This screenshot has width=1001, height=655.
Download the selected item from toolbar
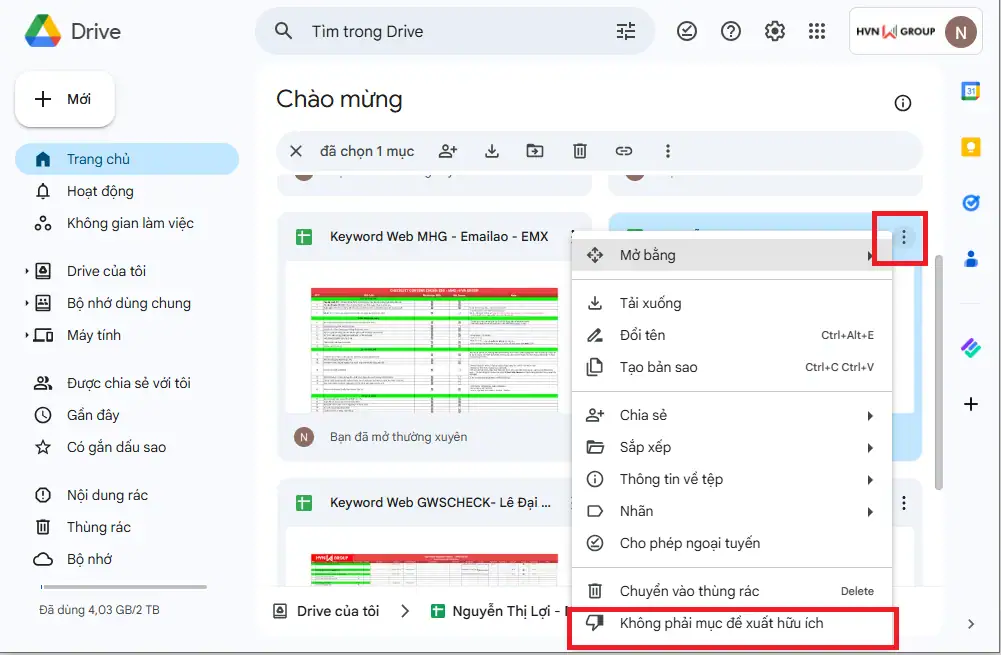(x=492, y=151)
